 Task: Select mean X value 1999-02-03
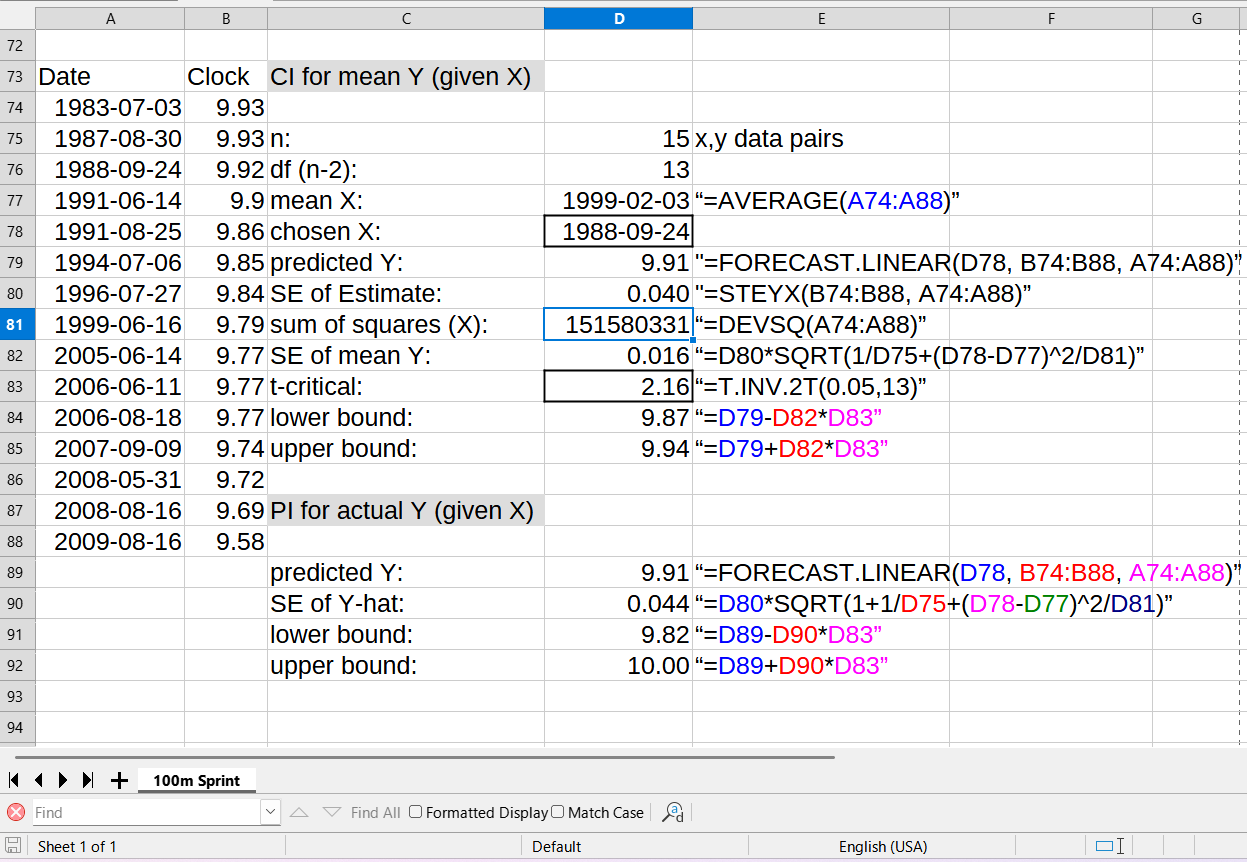[x=618, y=200]
